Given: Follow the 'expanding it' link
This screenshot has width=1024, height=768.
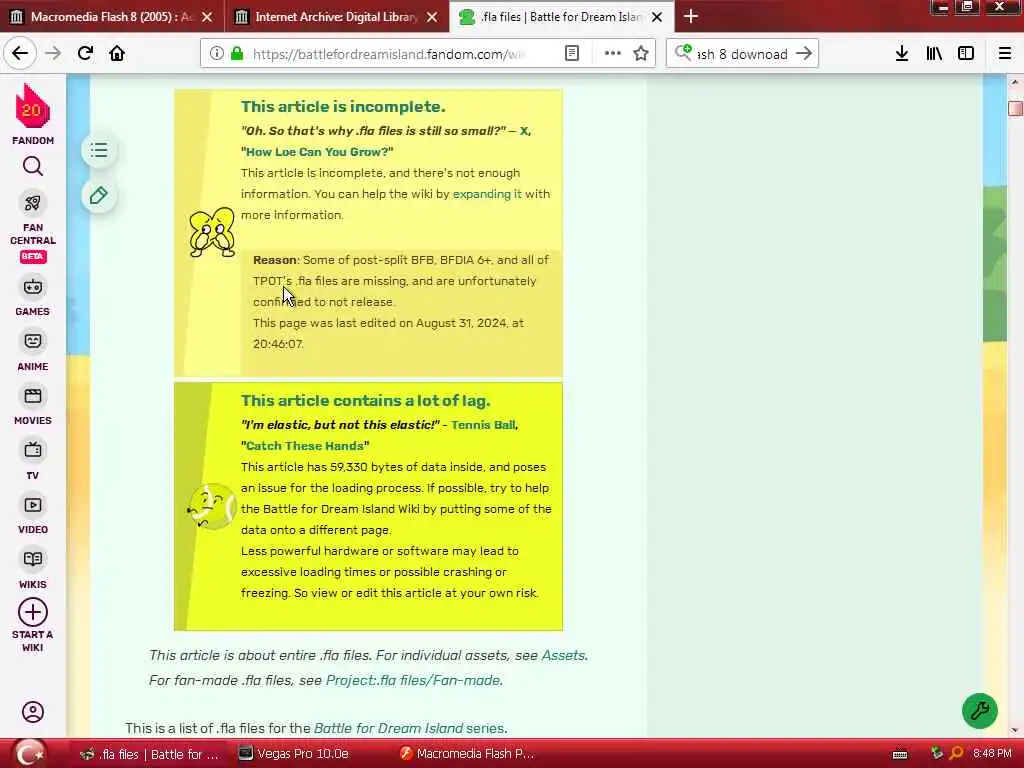Looking at the screenshot, I should (x=487, y=194).
